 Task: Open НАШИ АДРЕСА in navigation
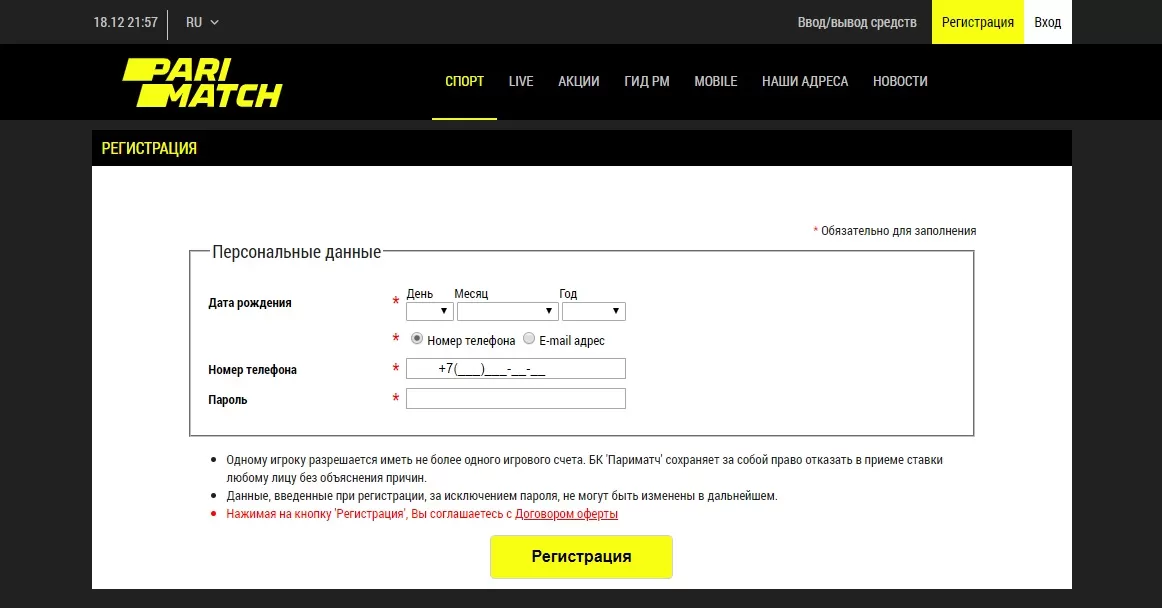pos(805,82)
